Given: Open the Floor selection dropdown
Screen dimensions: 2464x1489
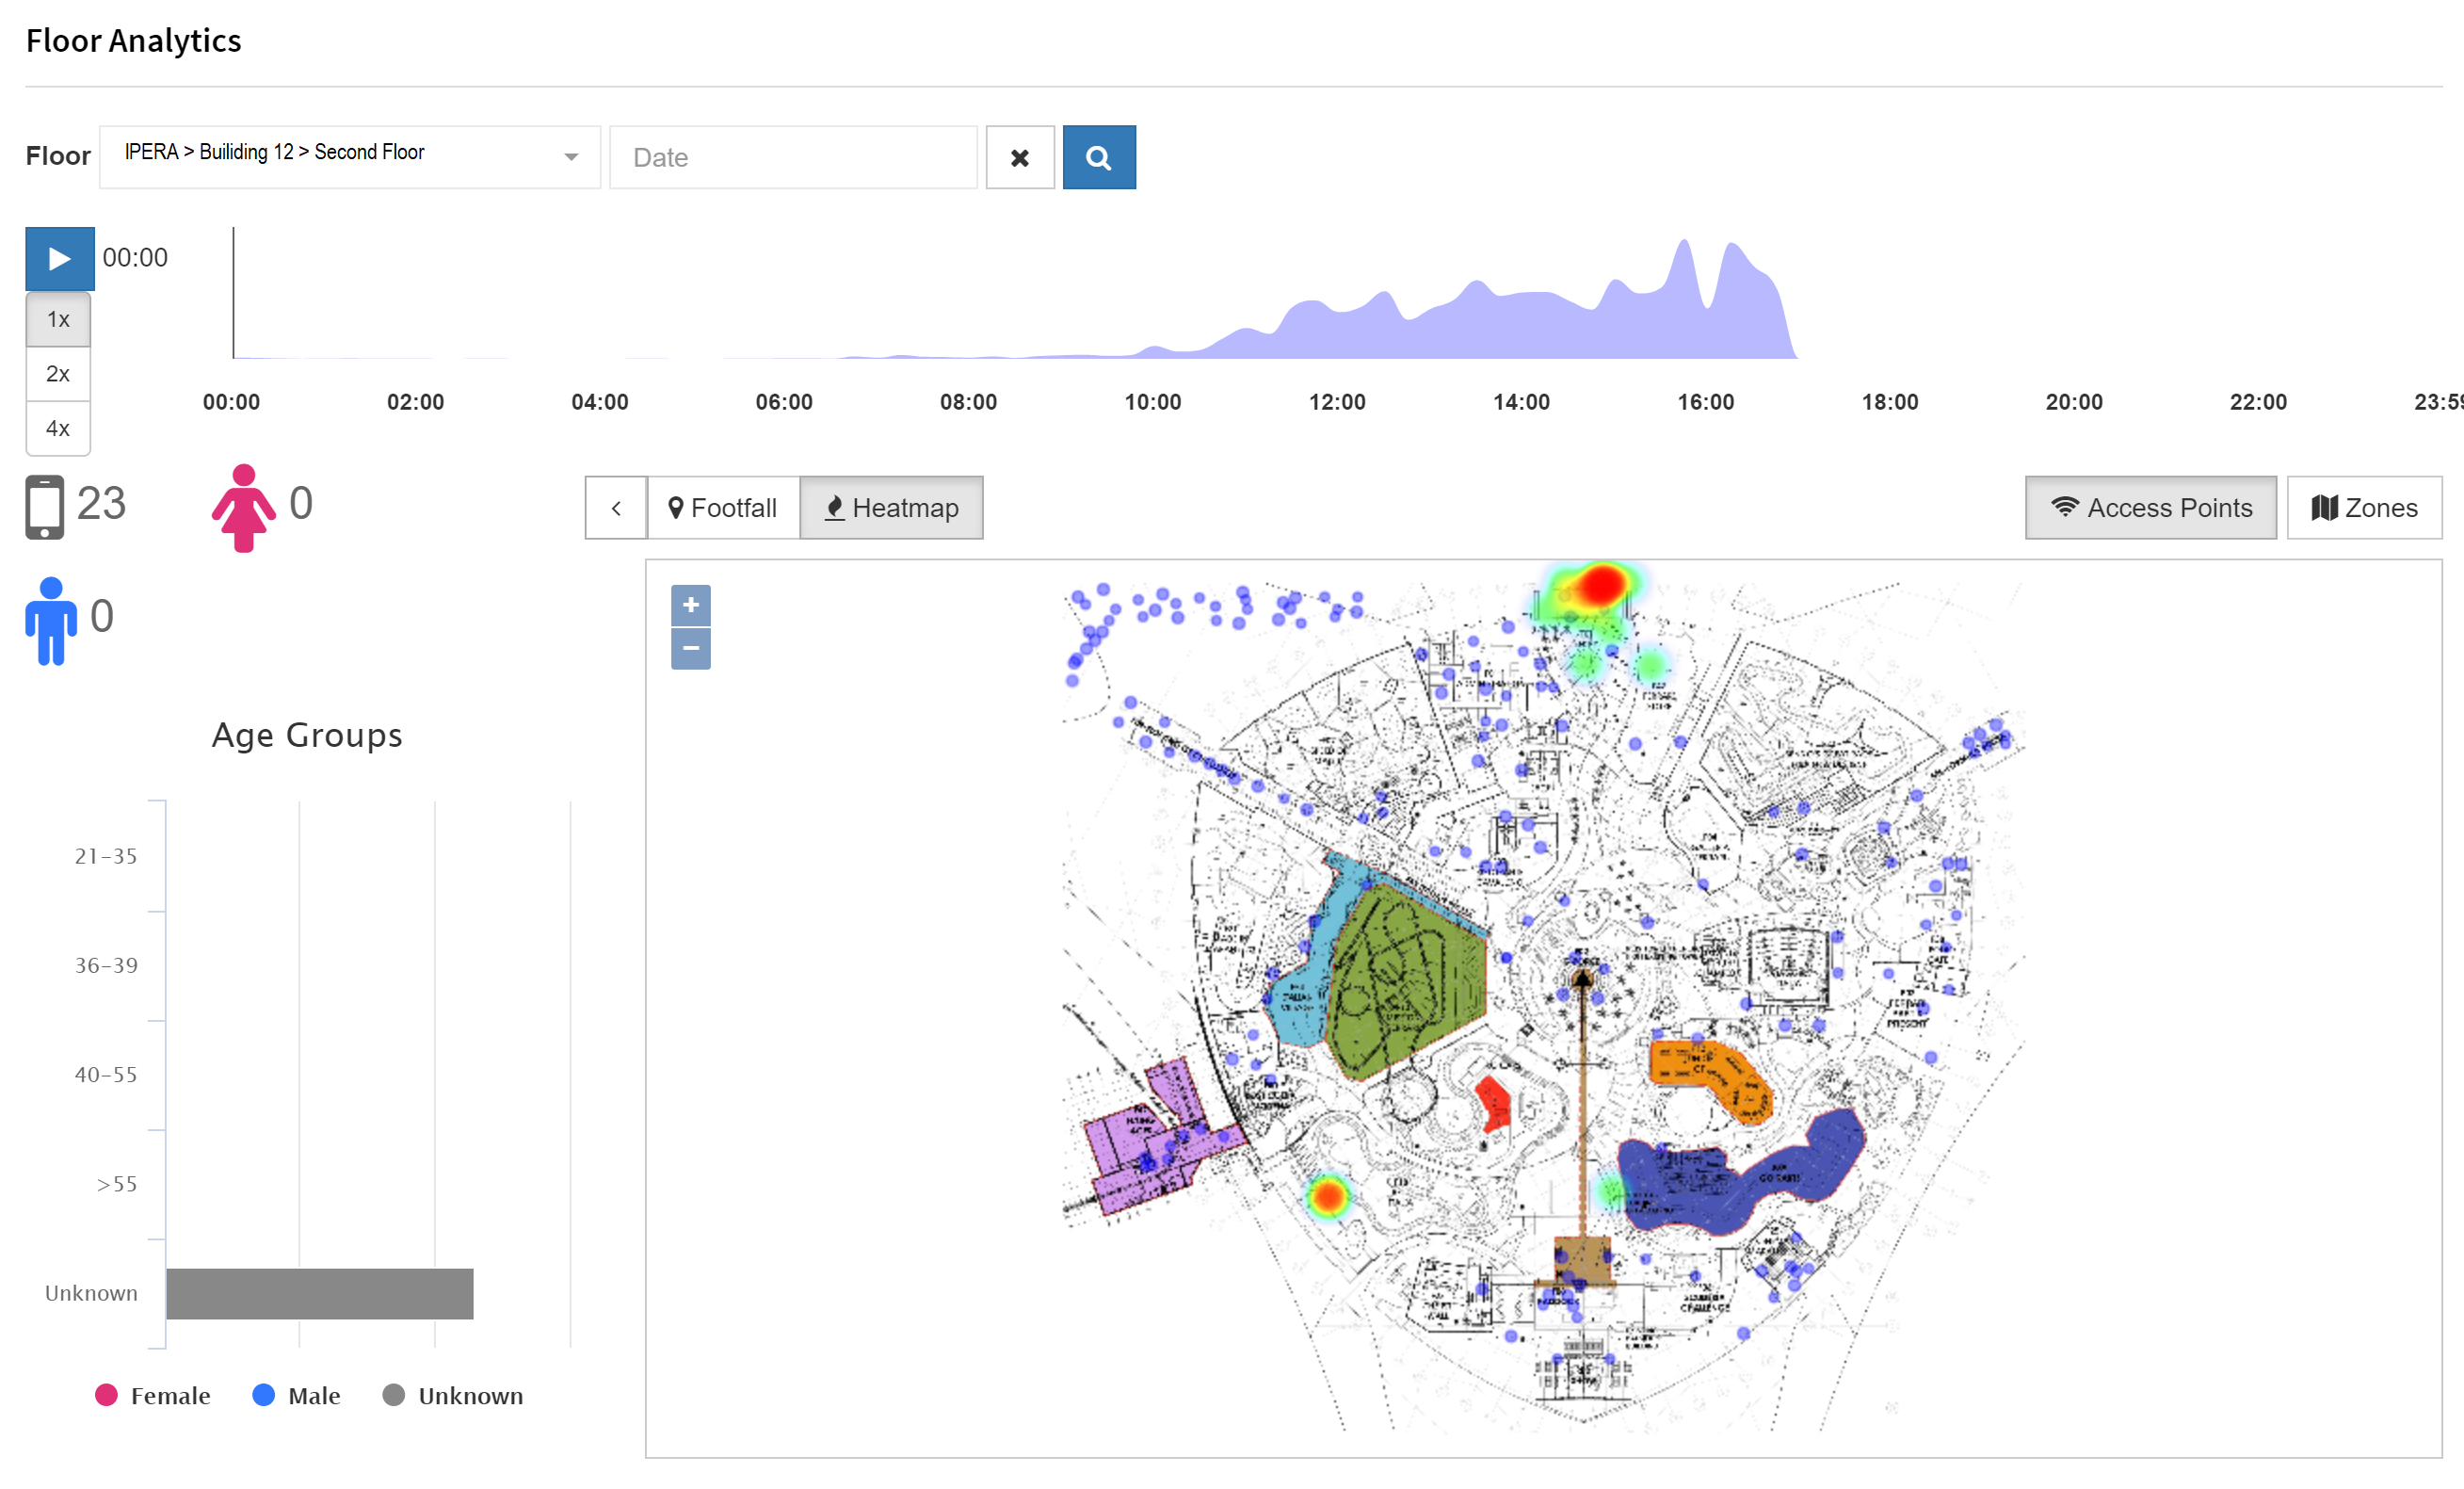Looking at the screenshot, I should tap(350, 157).
